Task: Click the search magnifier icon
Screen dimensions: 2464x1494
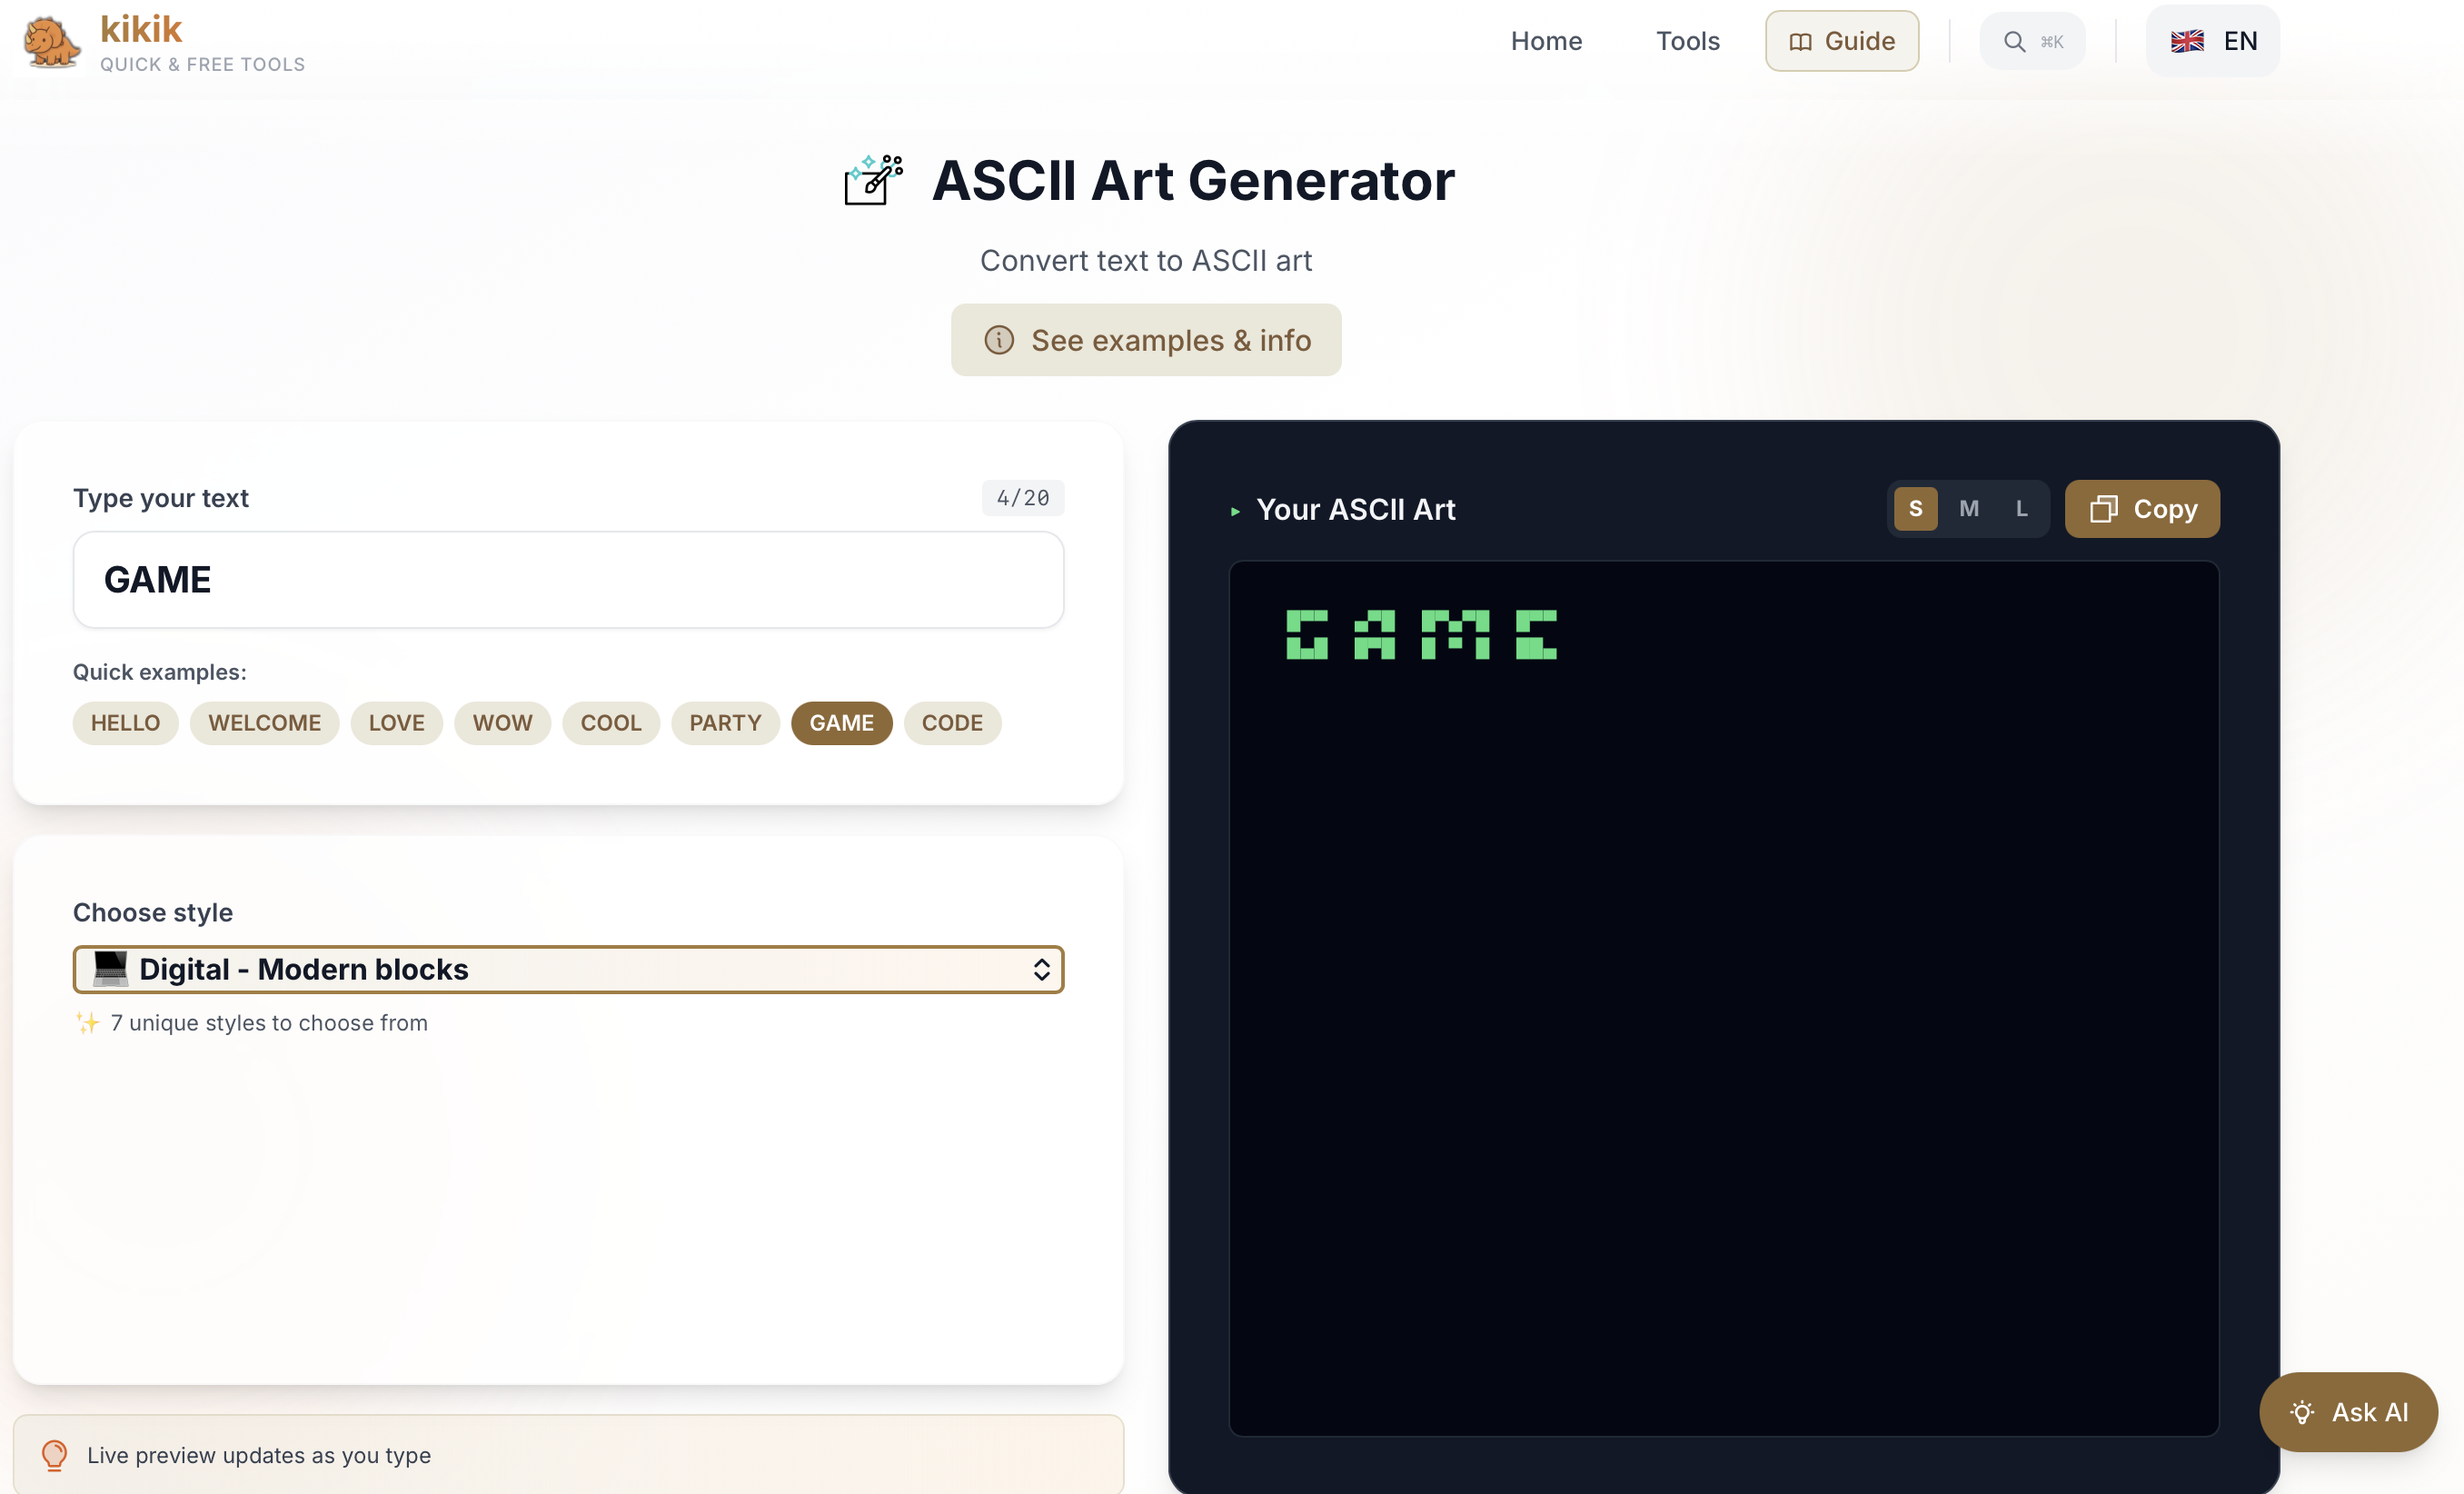Action: pyautogui.click(x=2014, y=42)
